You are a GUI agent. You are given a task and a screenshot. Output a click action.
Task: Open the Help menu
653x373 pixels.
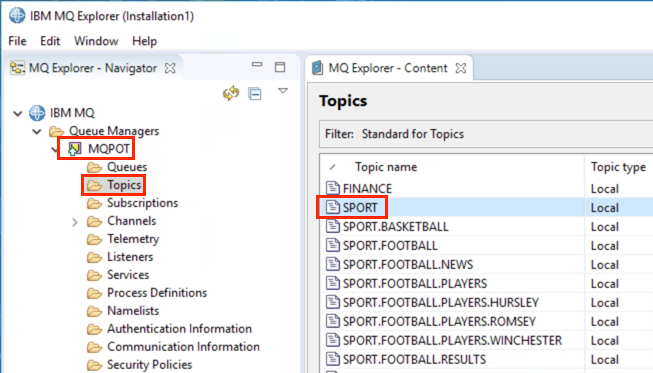[x=145, y=41]
